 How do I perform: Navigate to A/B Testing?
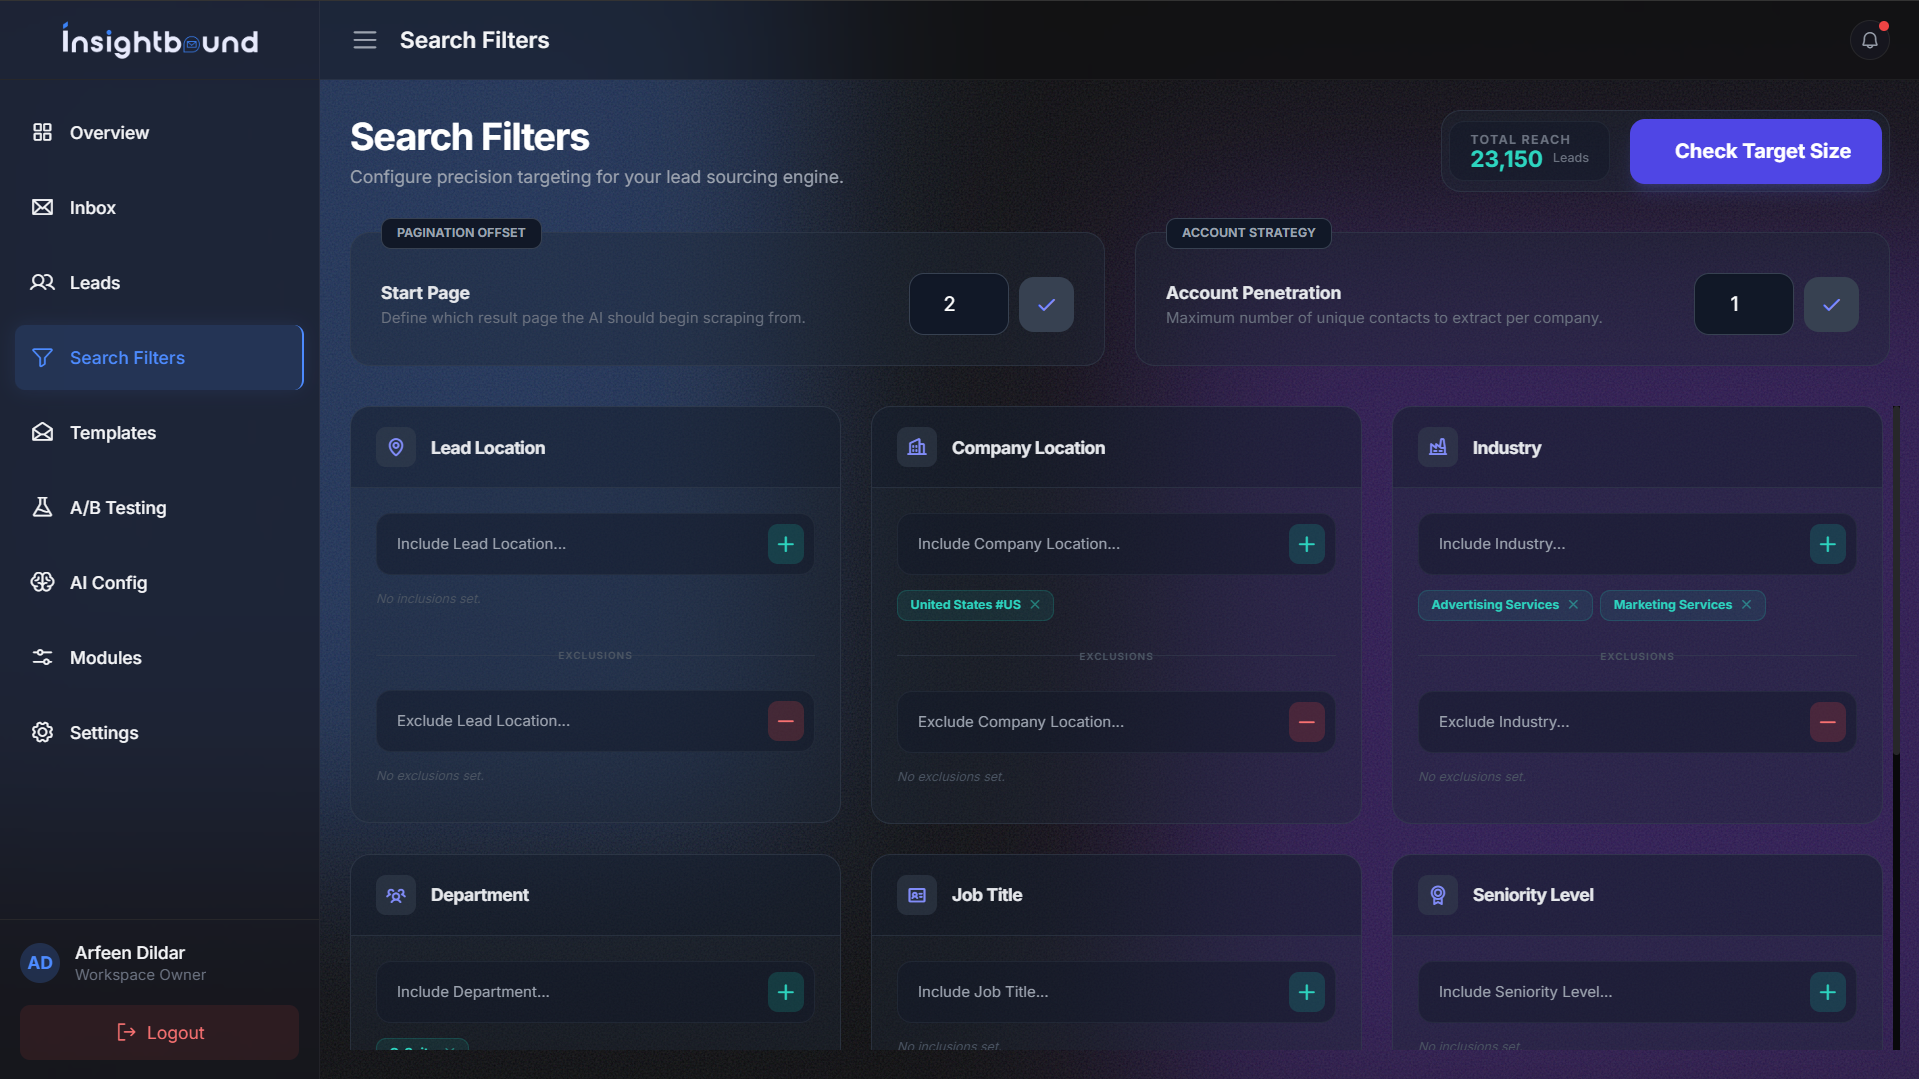point(159,508)
